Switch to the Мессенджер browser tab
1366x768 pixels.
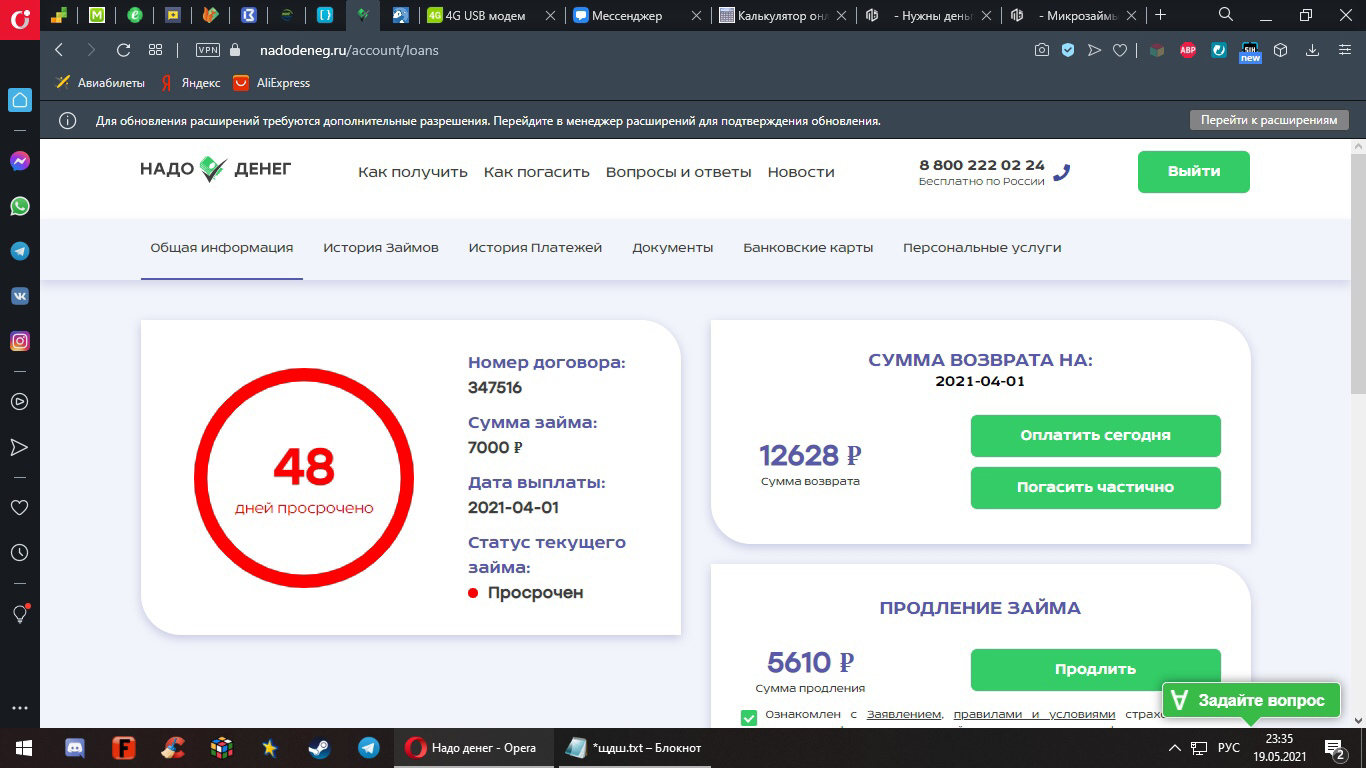click(638, 15)
